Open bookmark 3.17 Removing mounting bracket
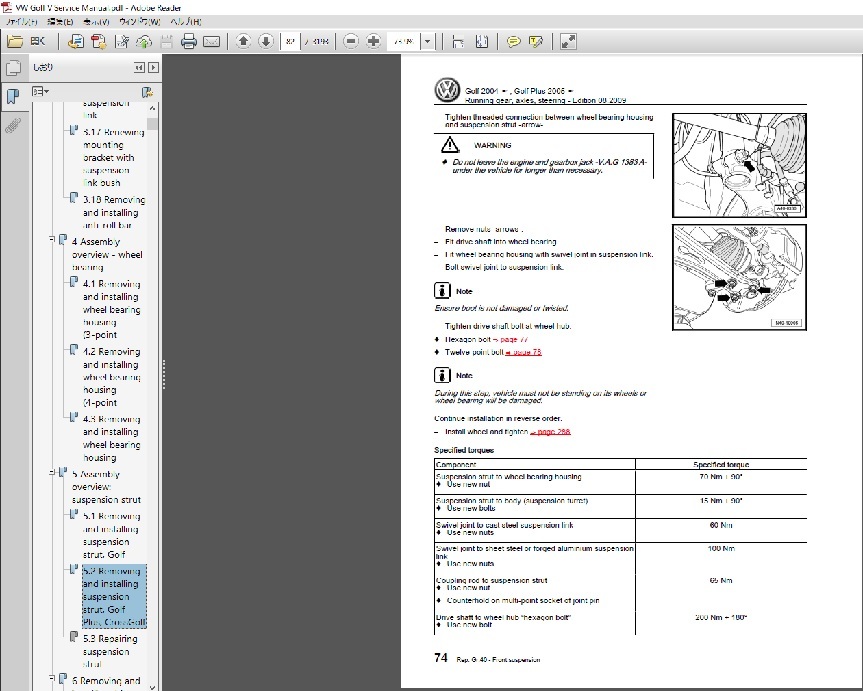The height and width of the screenshot is (691, 863). point(113,157)
